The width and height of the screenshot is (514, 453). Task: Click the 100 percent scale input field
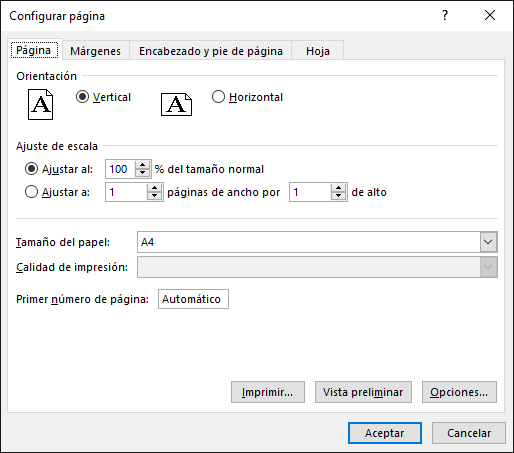tap(120, 169)
